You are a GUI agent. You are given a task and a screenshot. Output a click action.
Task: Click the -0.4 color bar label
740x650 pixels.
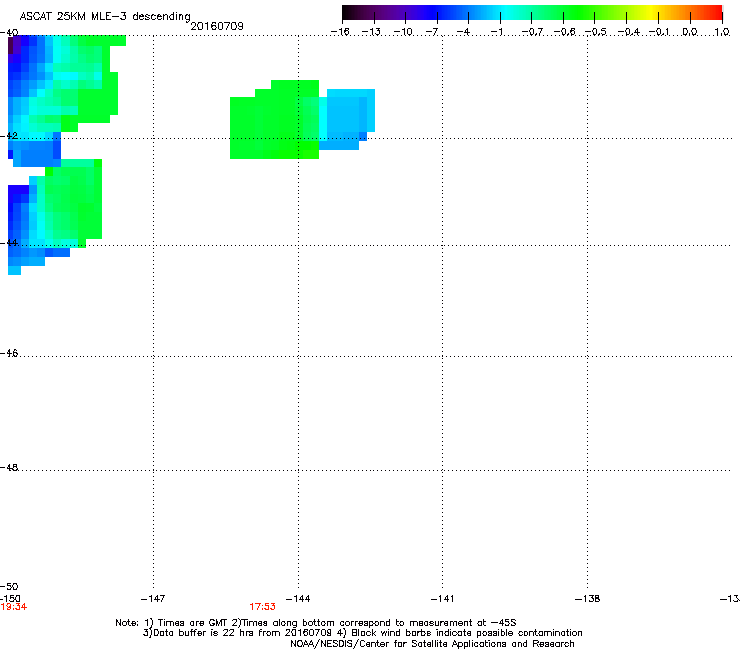point(628,32)
